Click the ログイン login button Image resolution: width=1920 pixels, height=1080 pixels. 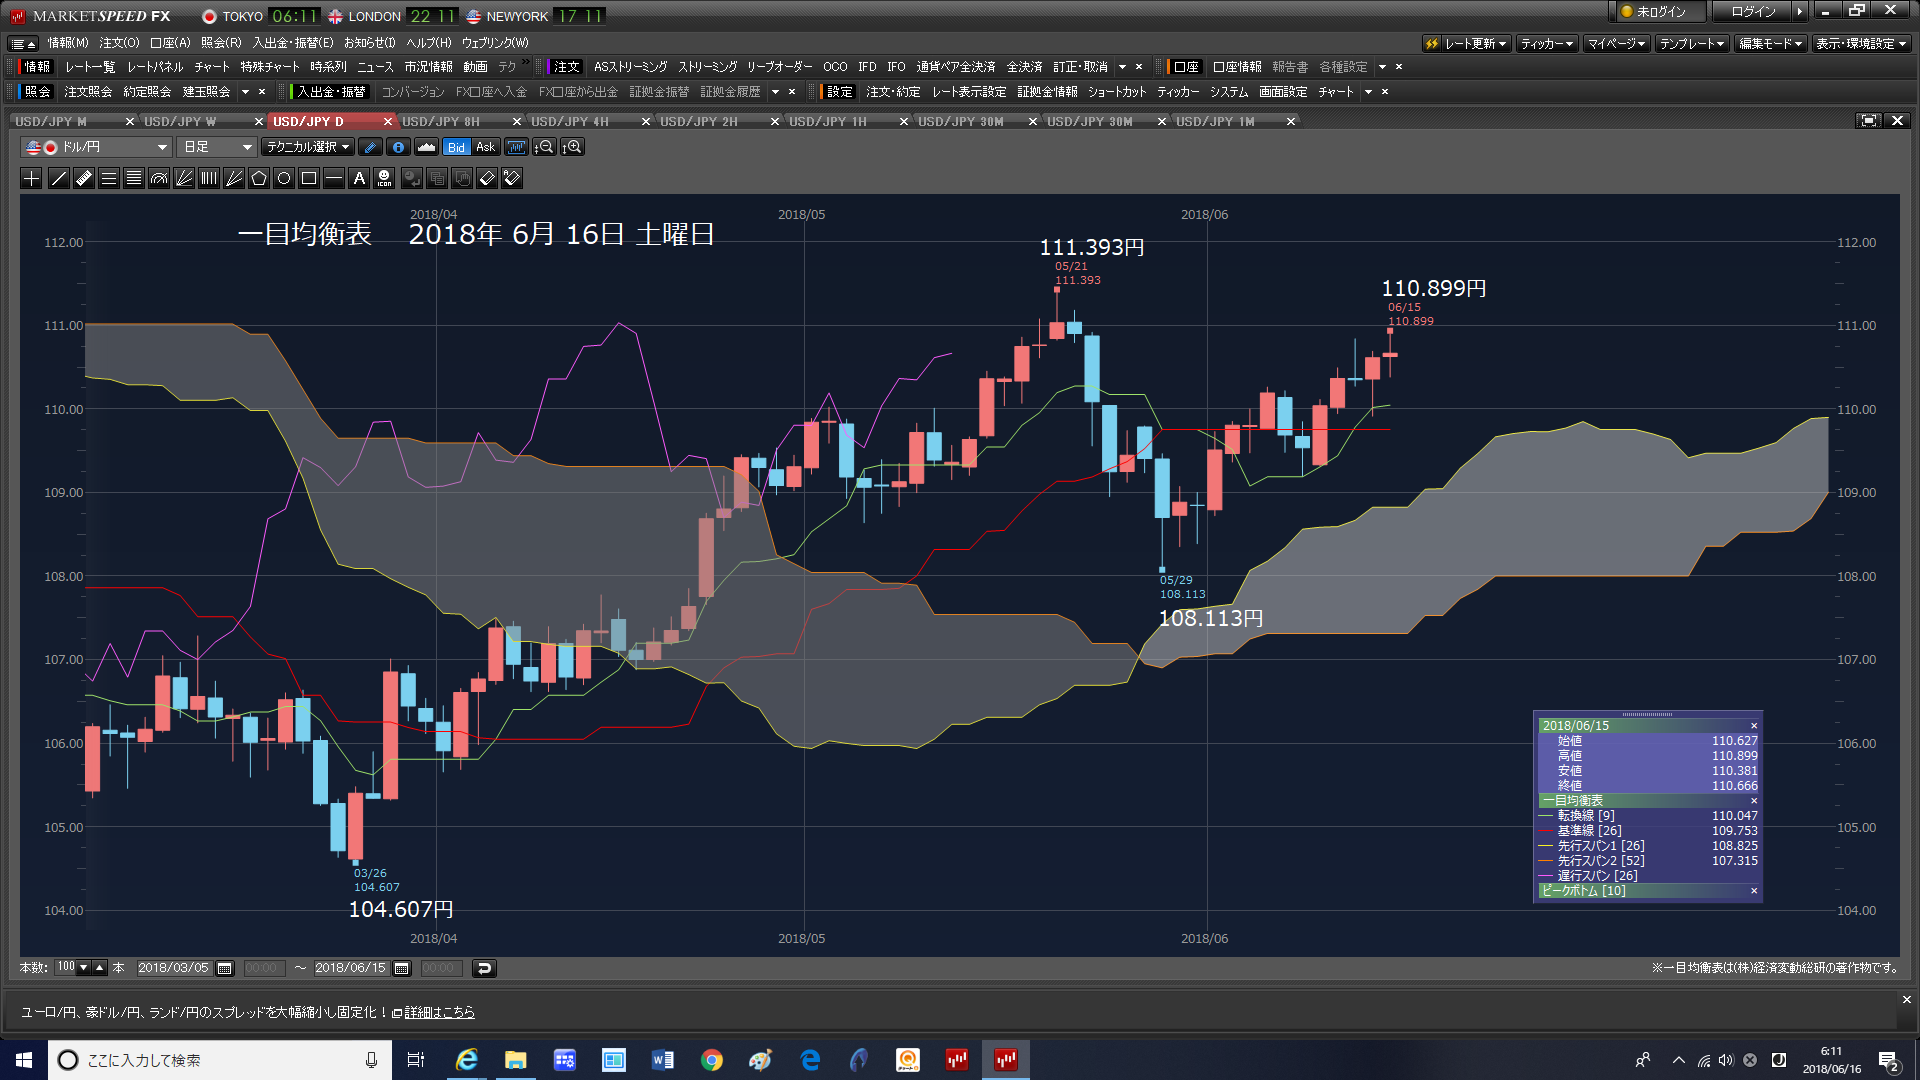(x=1754, y=12)
